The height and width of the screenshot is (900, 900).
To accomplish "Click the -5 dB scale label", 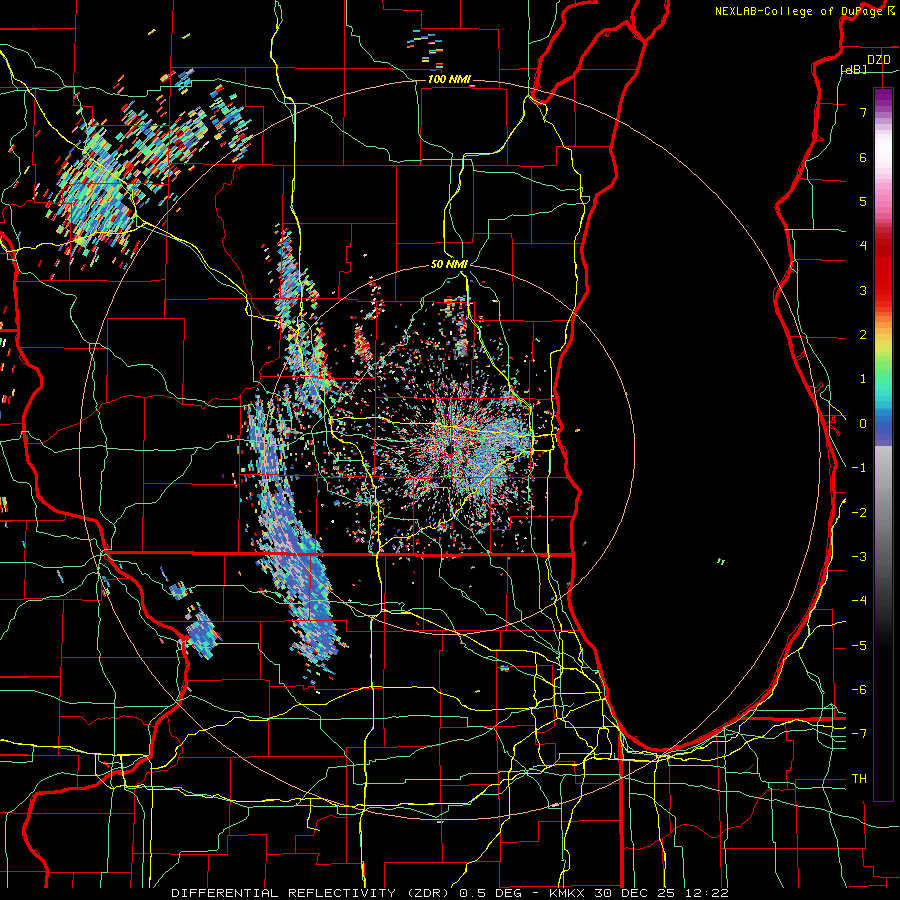I will pos(859,646).
